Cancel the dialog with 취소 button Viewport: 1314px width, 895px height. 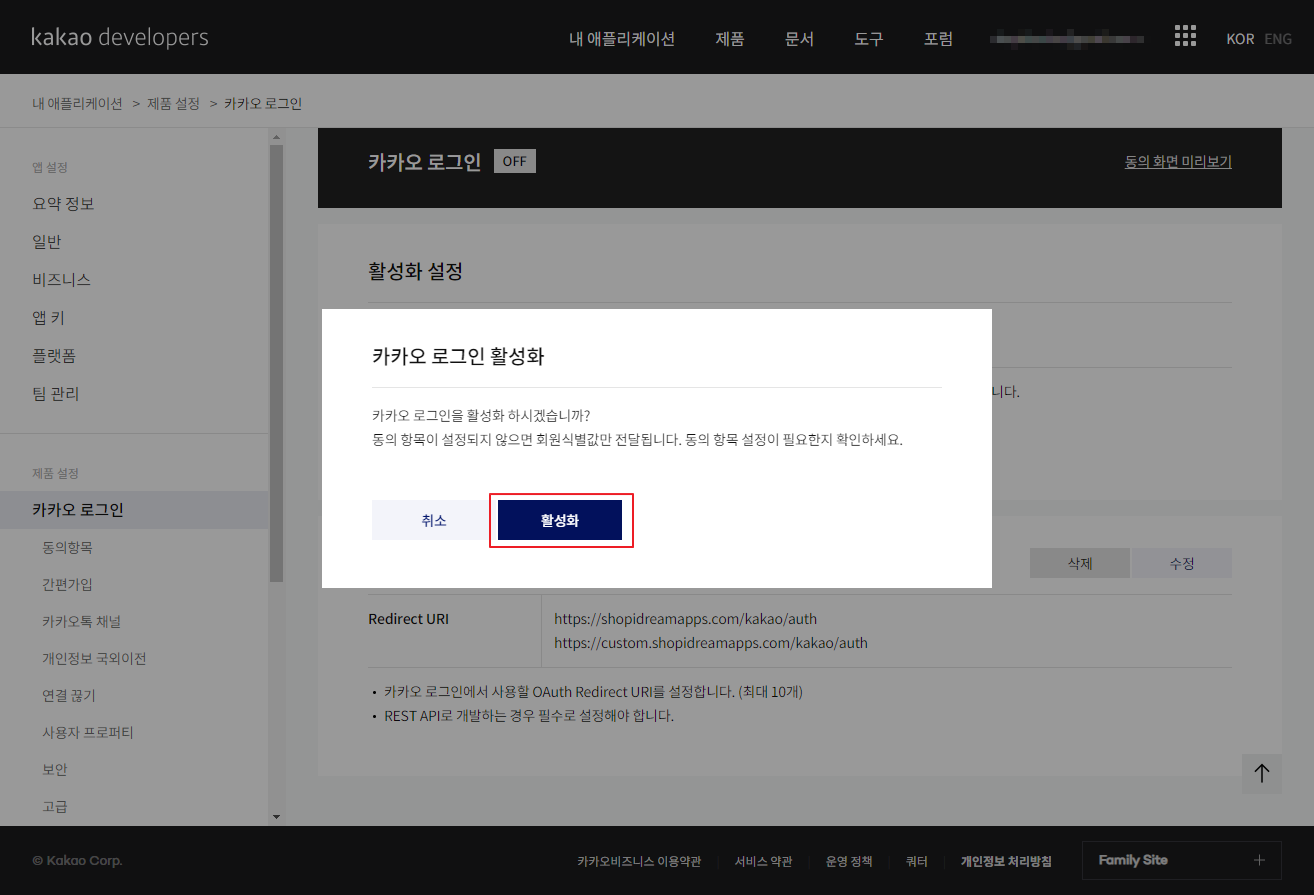point(434,520)
